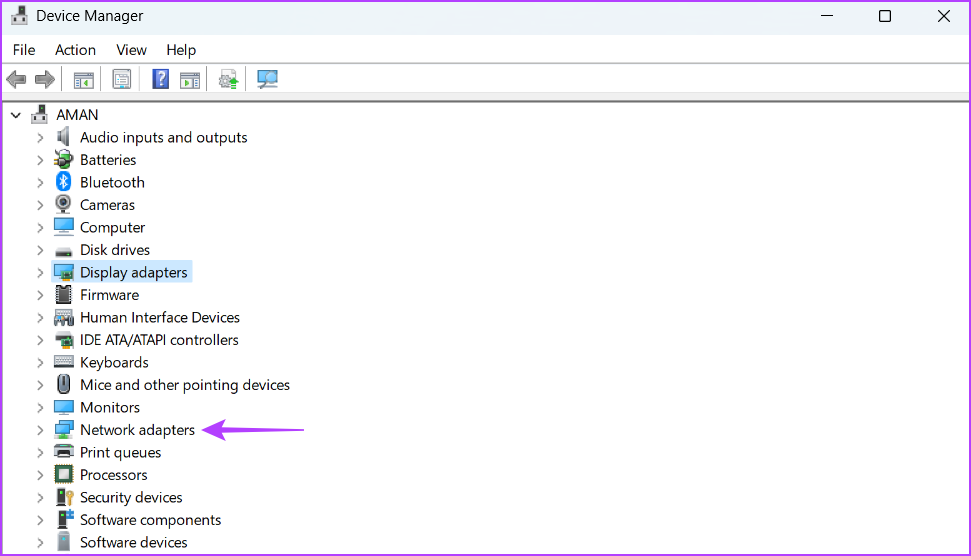Click Scan for hardware changes icon

point(268,79)
